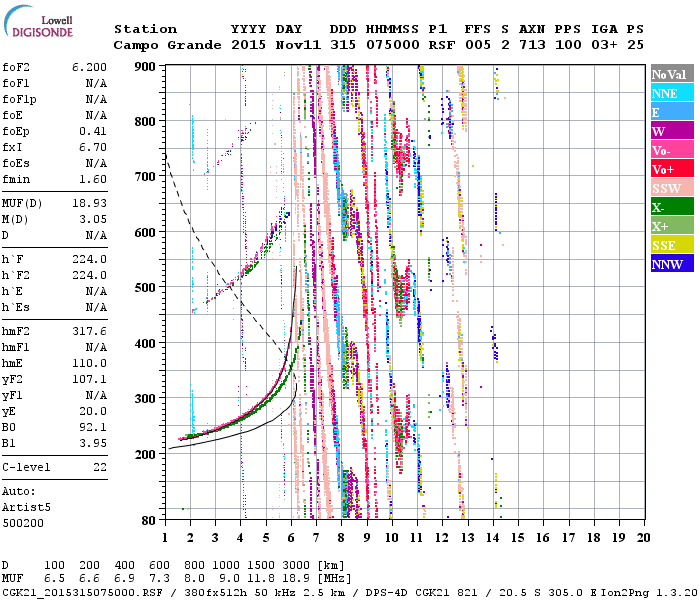
Task: Click the 80 km height axis label
Action: (x=149, y=520)
